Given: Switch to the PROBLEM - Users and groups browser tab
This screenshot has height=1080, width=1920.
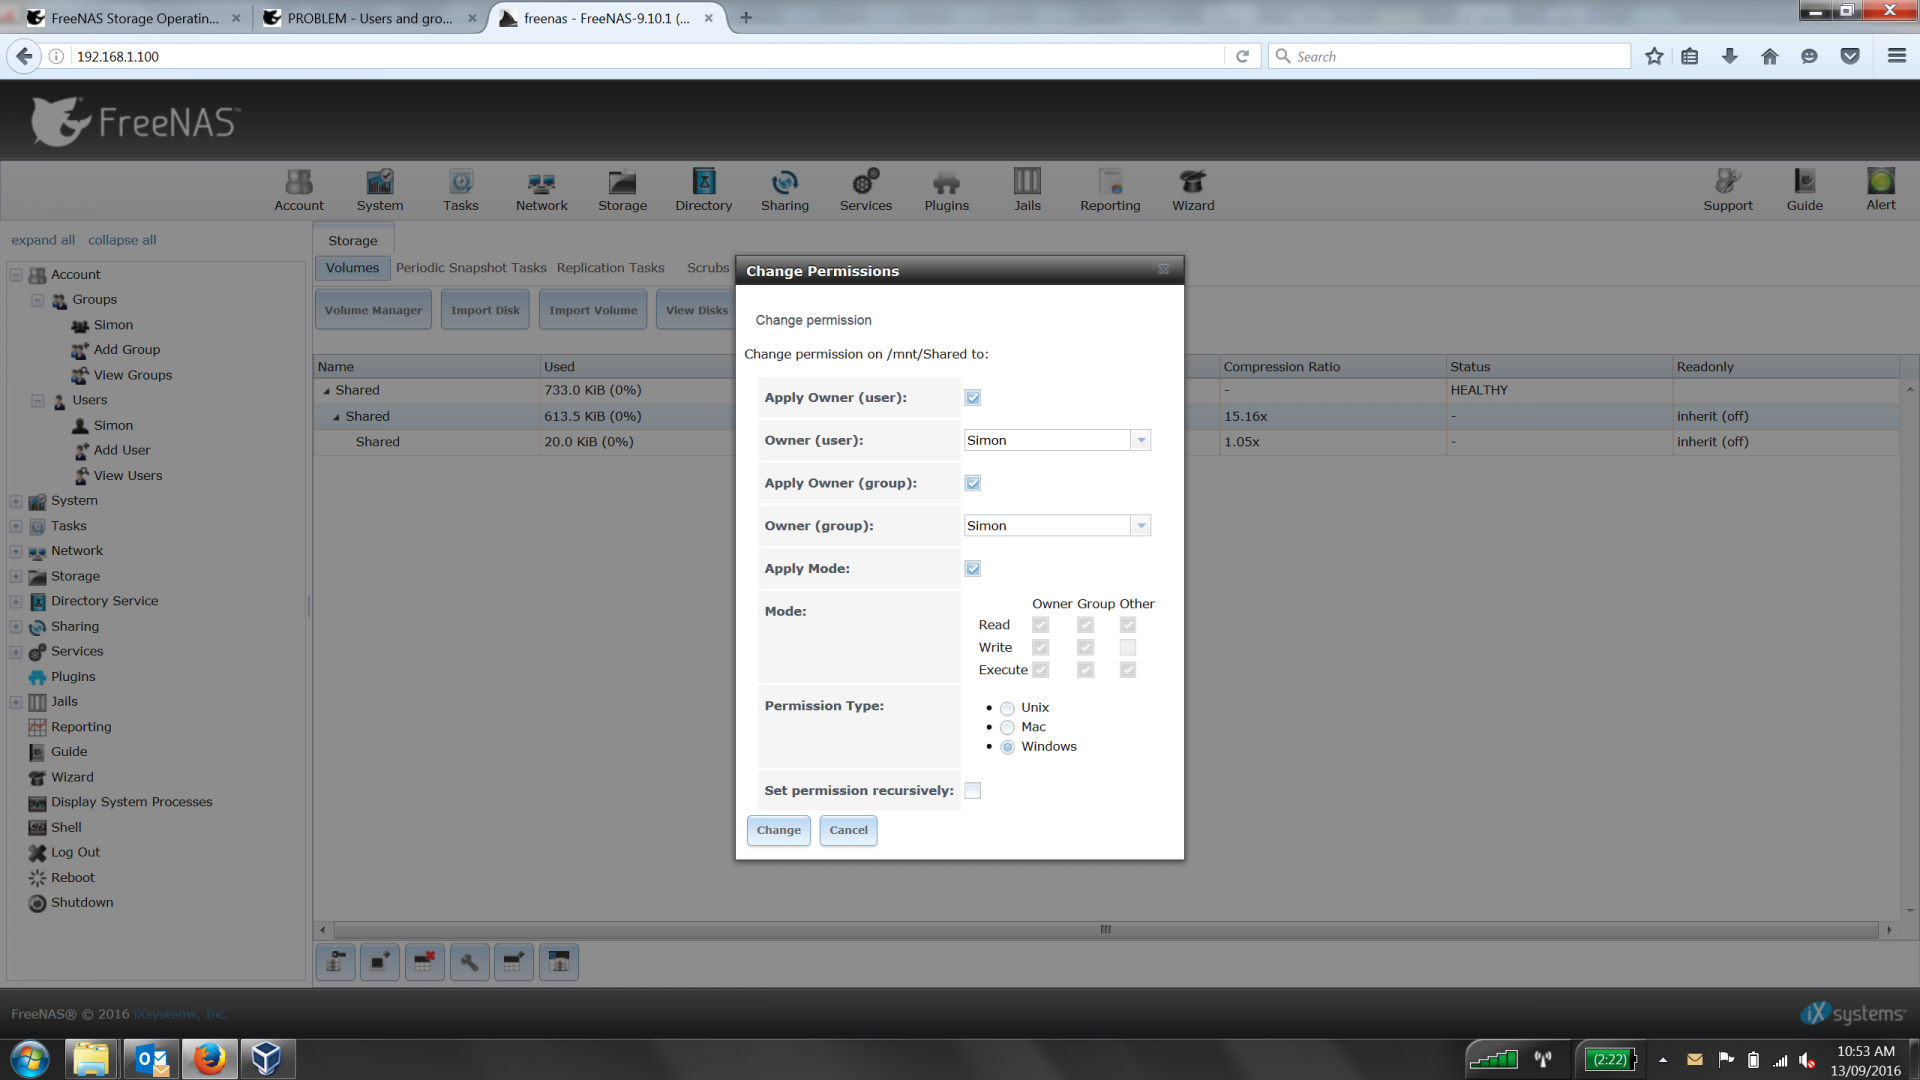Looking at the screenshot, I should point(370,18).
